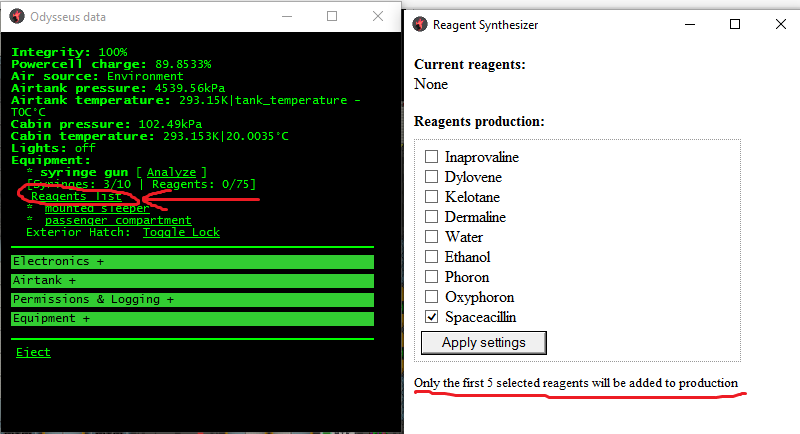Expand the Permissions & Logging section

coord(192,299)
